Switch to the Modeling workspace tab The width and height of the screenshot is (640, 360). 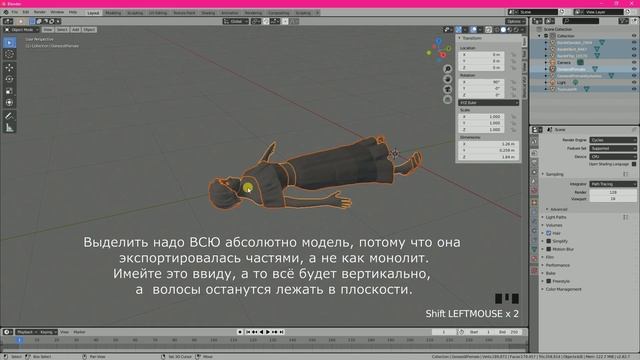pos(113,13)
